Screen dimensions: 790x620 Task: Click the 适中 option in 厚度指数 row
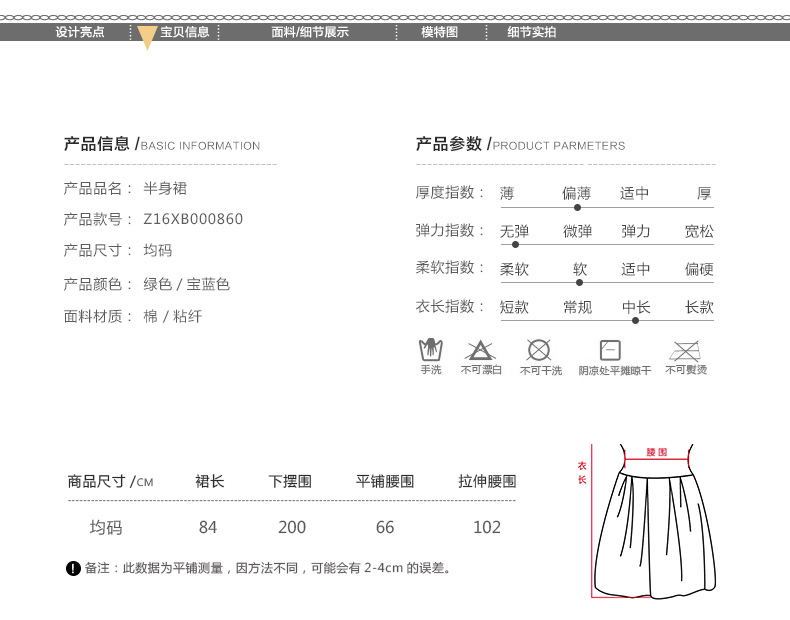(634, 193)
